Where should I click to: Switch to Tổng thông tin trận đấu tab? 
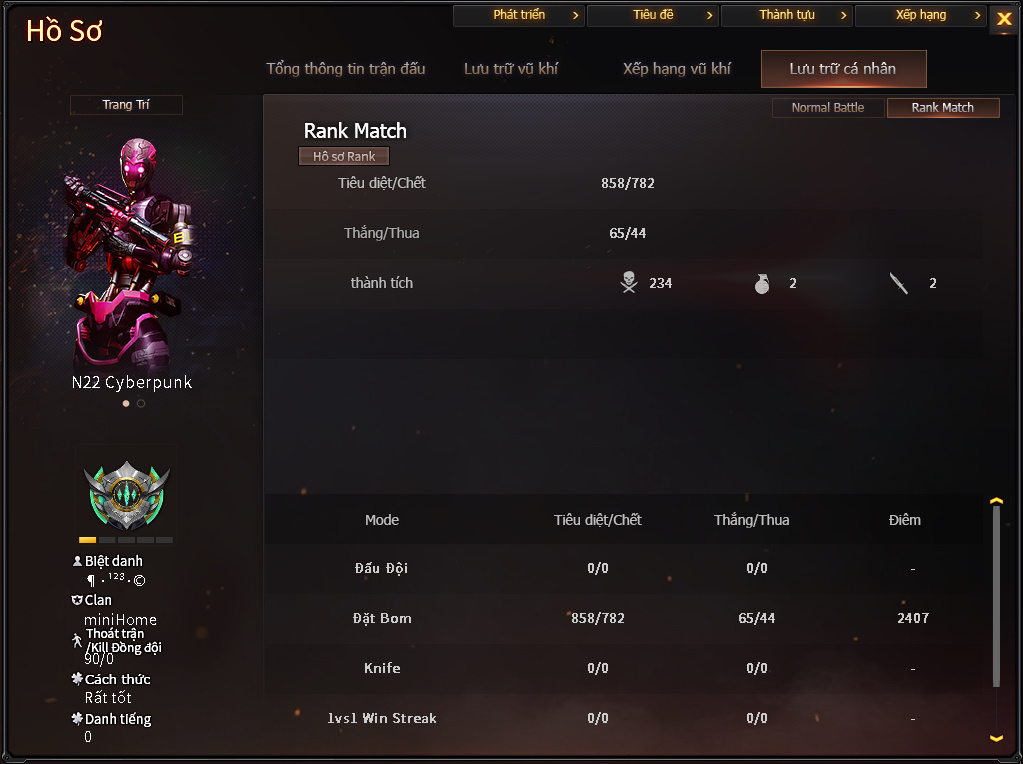pos(346,69)
